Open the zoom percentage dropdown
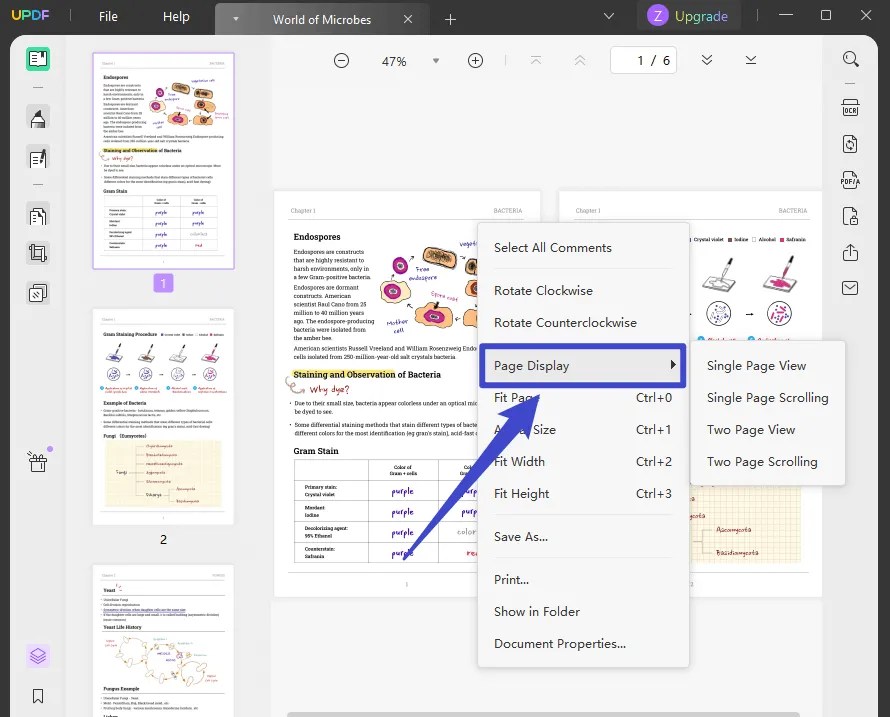Viewport: 890px width, 717px height. click(x=436, y=60)
